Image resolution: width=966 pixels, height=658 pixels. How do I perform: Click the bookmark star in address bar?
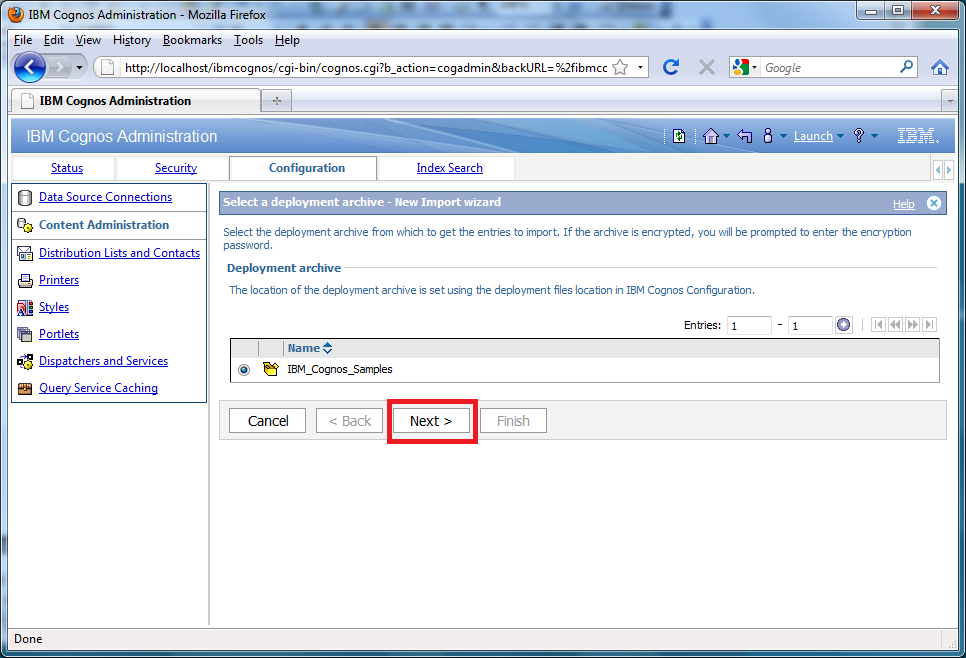(x=620, y=67)
